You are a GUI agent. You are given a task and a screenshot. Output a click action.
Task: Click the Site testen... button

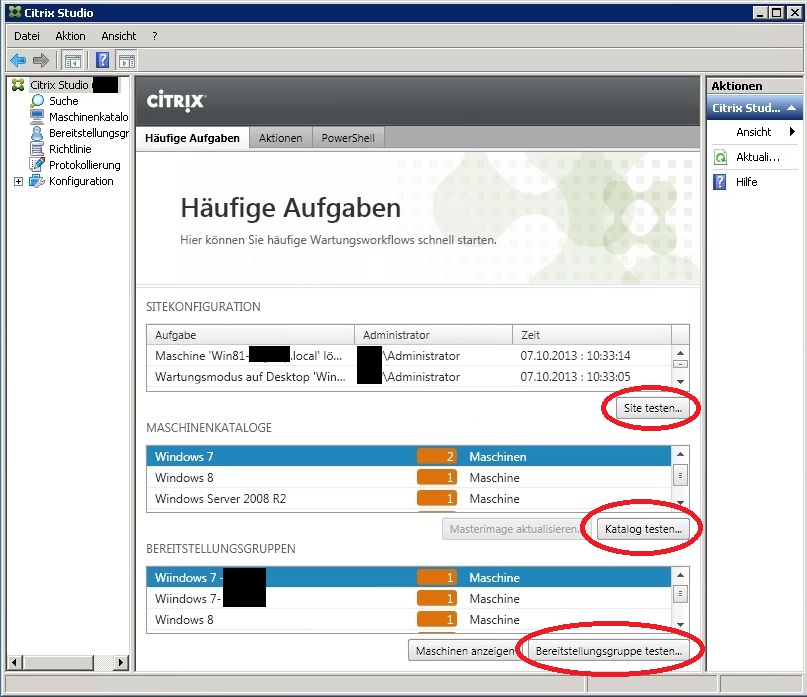pos(653,408)
